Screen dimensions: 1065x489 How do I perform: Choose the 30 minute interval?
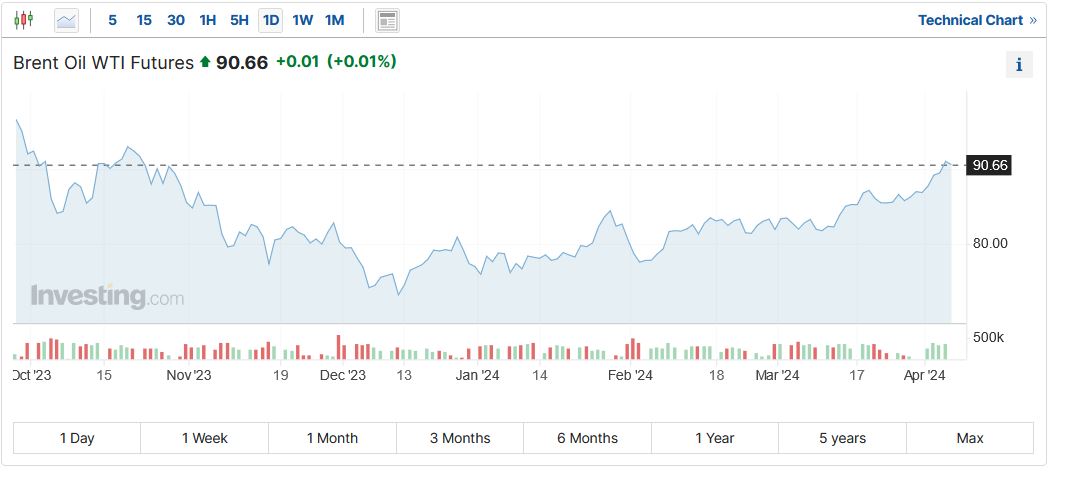click(176, 20)
